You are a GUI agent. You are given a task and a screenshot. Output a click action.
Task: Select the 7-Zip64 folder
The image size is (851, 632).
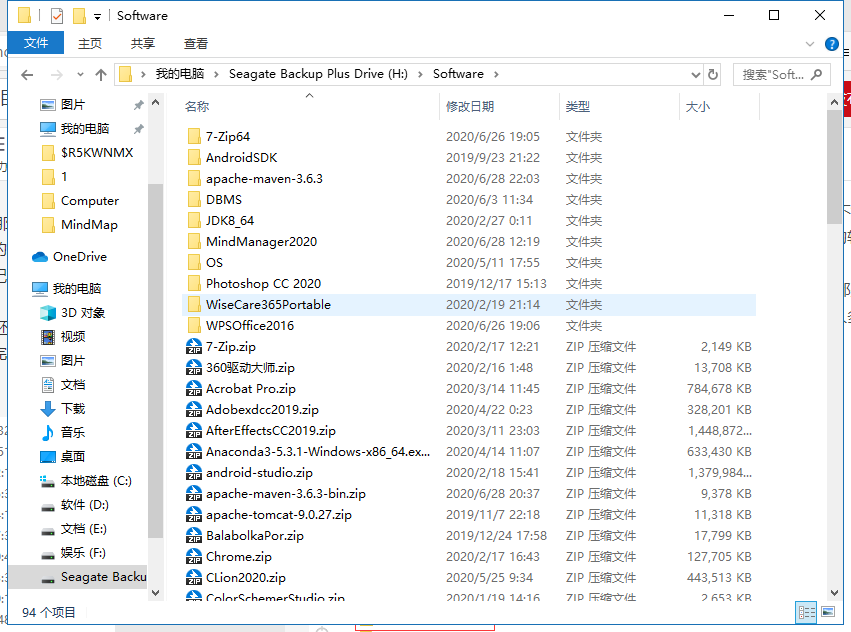click(x=227, y=137)
